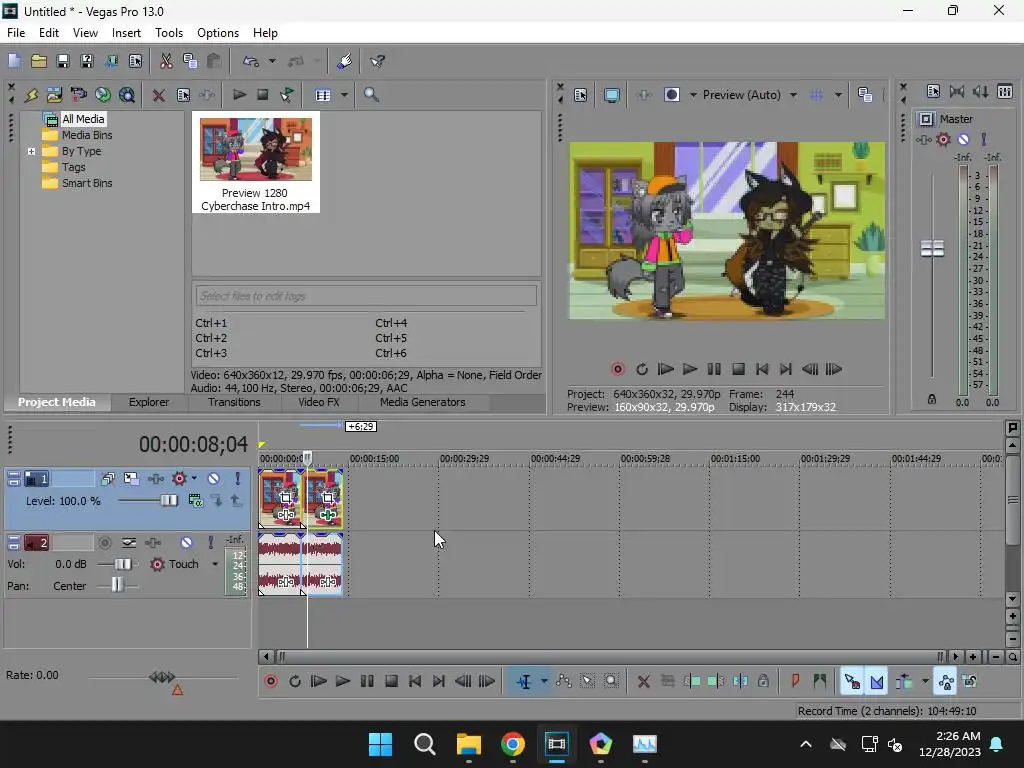Save the project with the floppy icon
Image resolution: width=1024 pixels, height=768 pixels.
pyautogui.click(x=63, y=61)
